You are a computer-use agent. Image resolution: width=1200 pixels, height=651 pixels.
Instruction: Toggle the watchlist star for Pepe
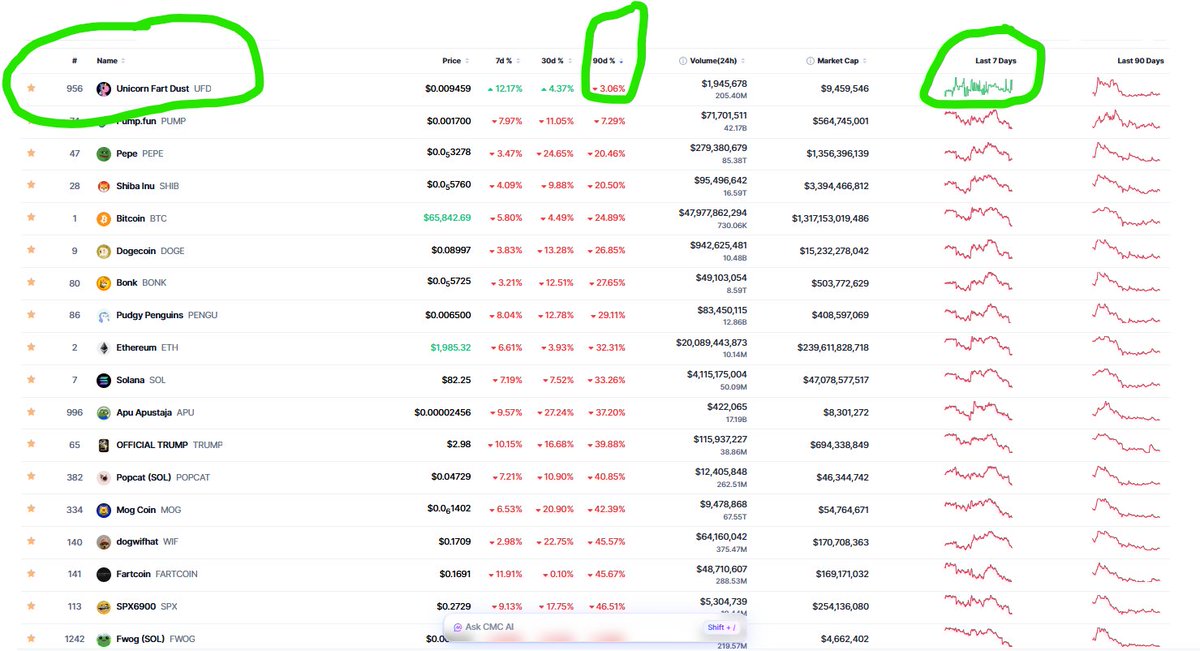[31, 153]
